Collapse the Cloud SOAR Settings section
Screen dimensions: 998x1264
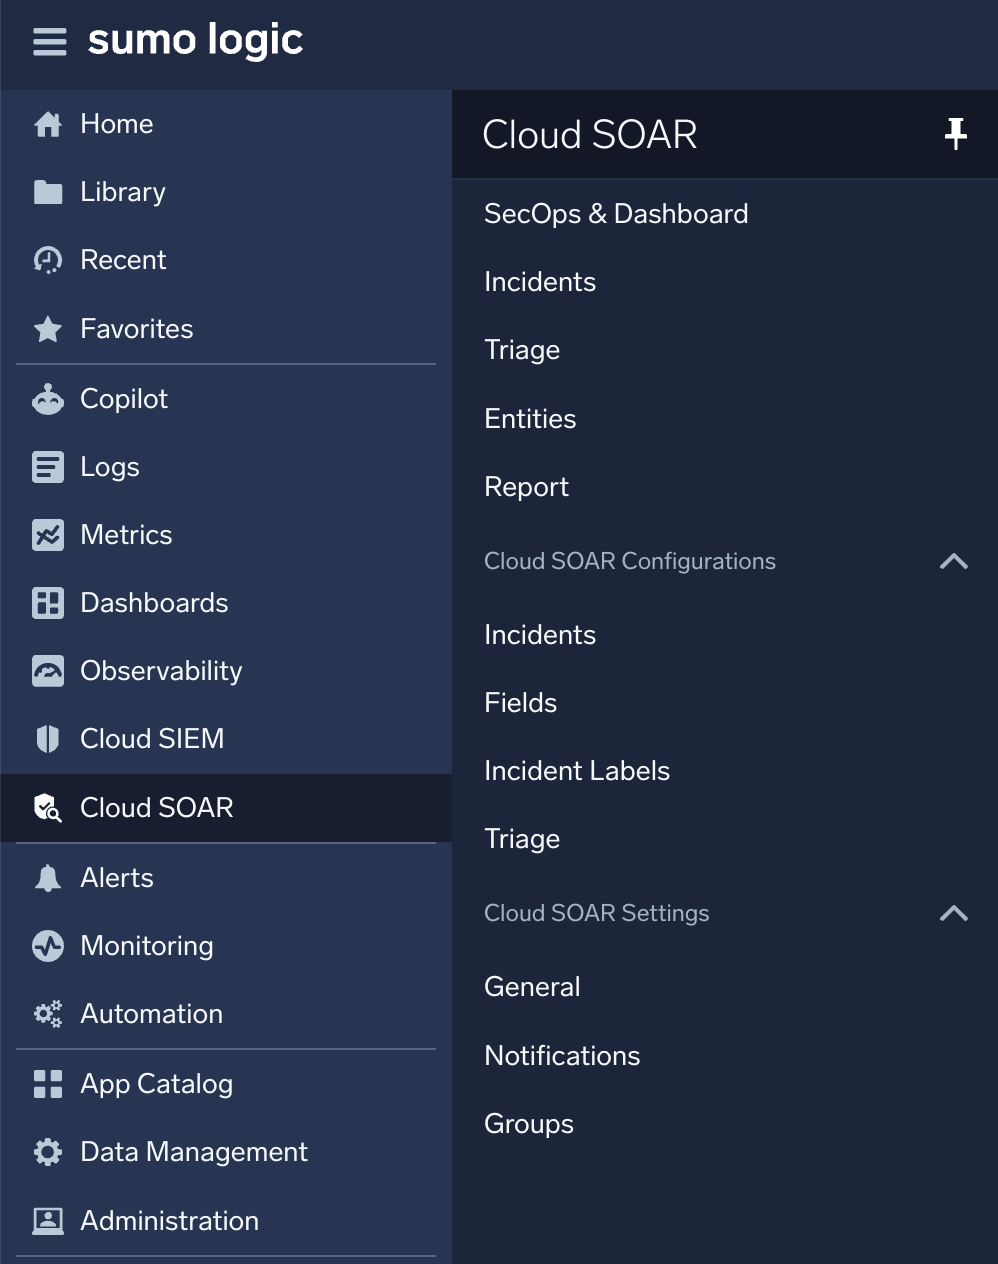pos(954,913)
